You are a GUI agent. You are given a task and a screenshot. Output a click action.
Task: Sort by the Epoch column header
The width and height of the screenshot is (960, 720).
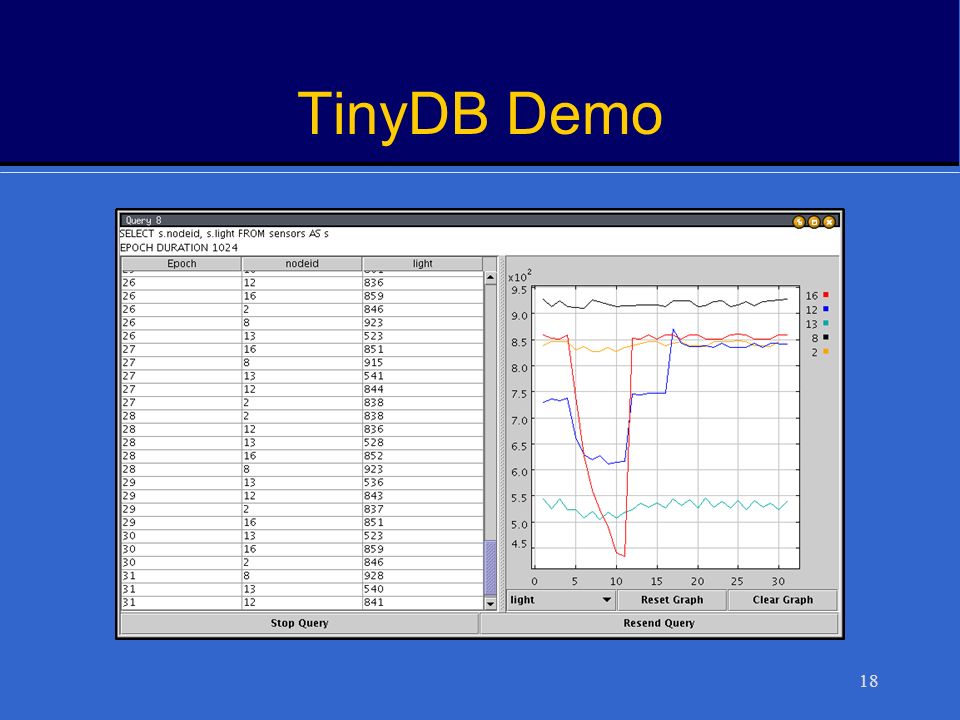tap(181, 263)
